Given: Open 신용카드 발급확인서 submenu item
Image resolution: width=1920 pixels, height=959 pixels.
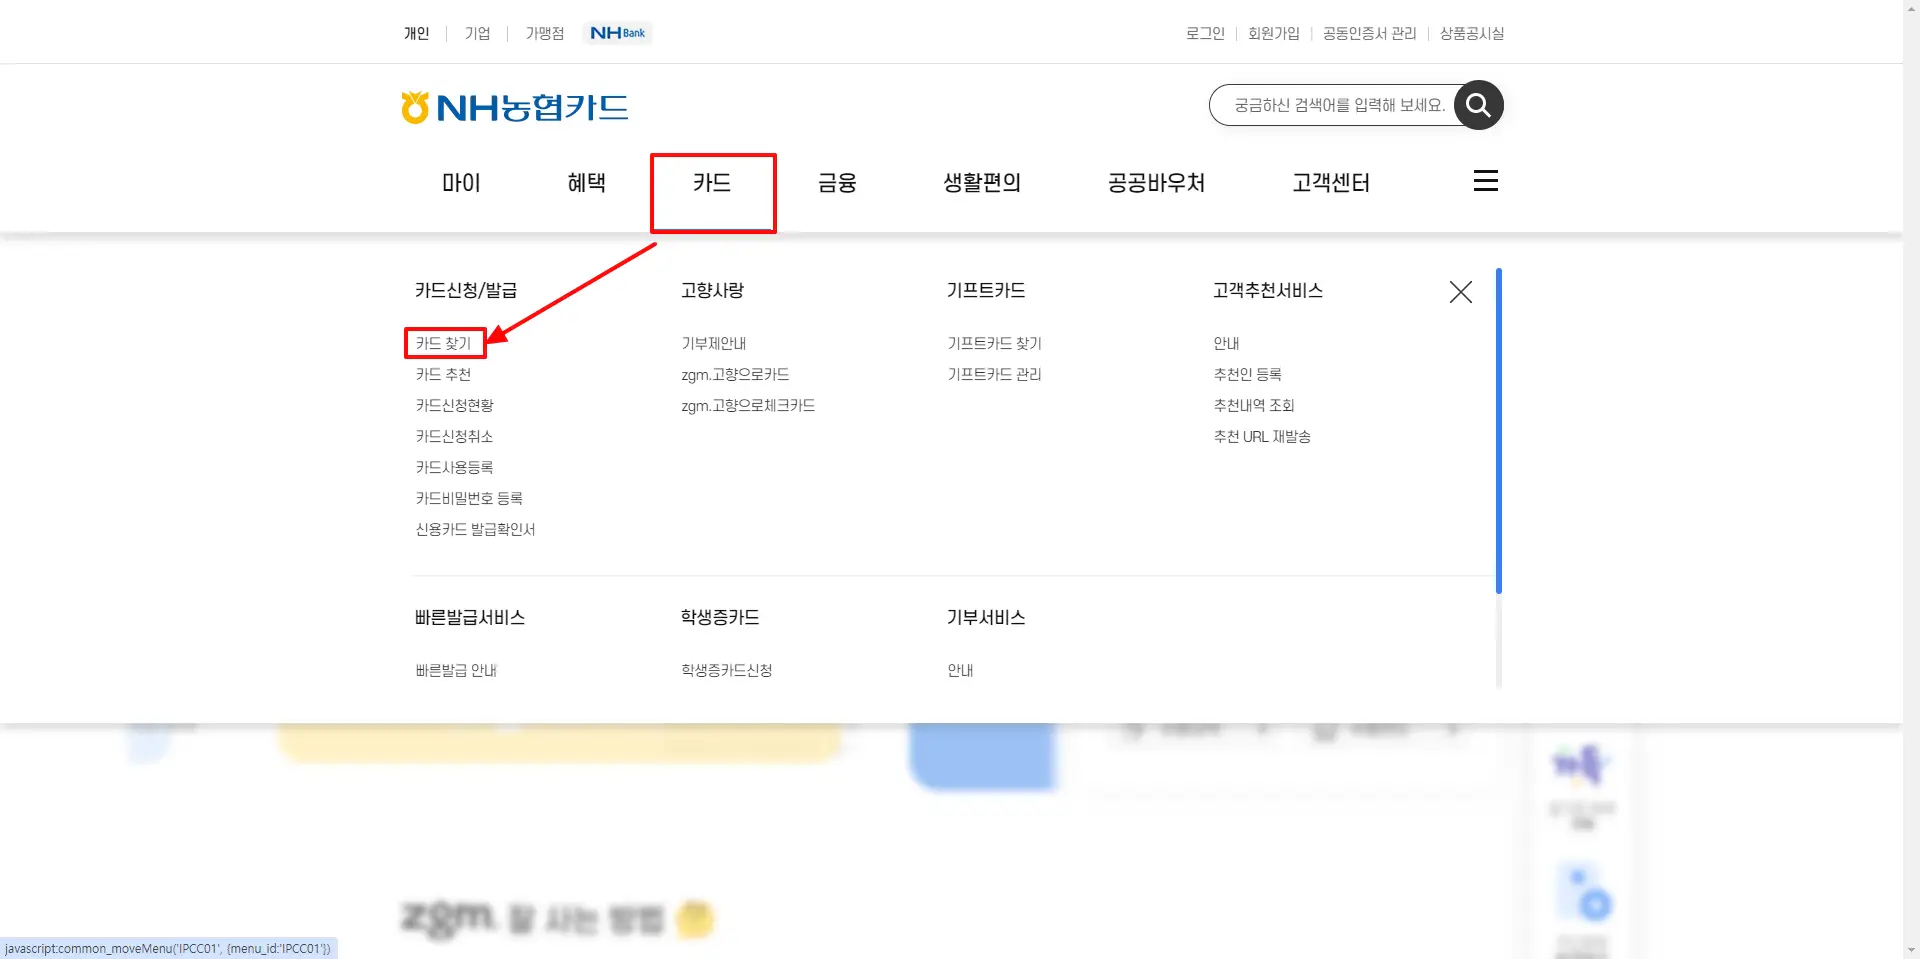Looking at the screenshot, I should click(475, 529).
